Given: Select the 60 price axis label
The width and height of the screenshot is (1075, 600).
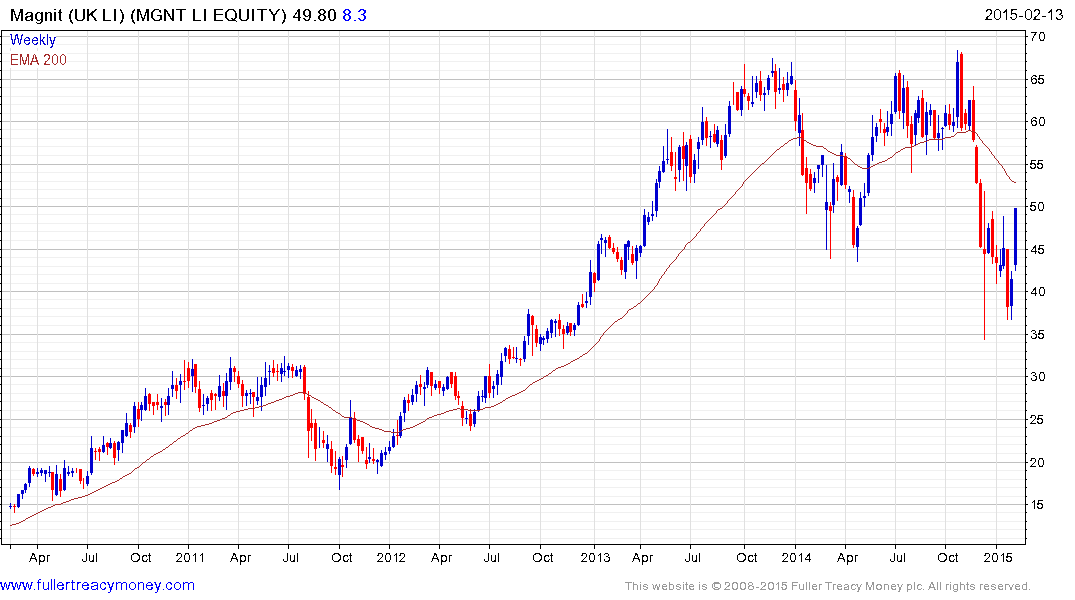Looking at the screenshot, I should tap(1037, 122).
